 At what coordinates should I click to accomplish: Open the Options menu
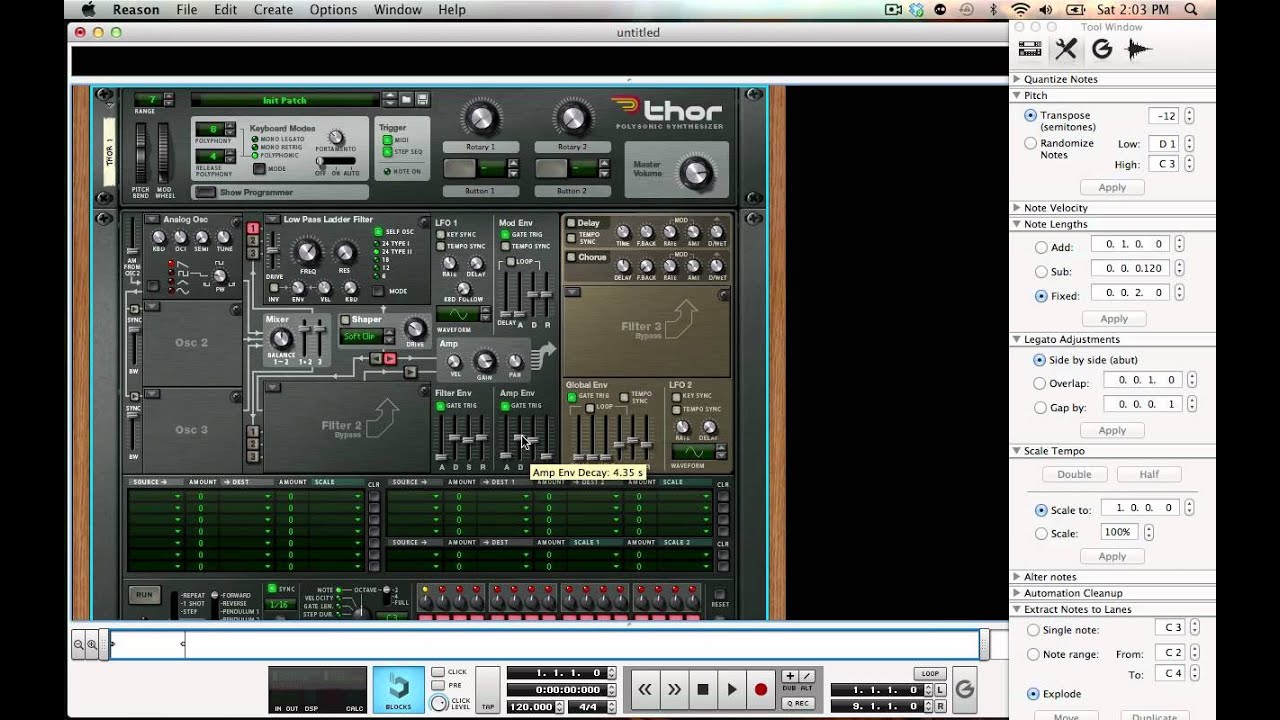[x=333, y=10]
